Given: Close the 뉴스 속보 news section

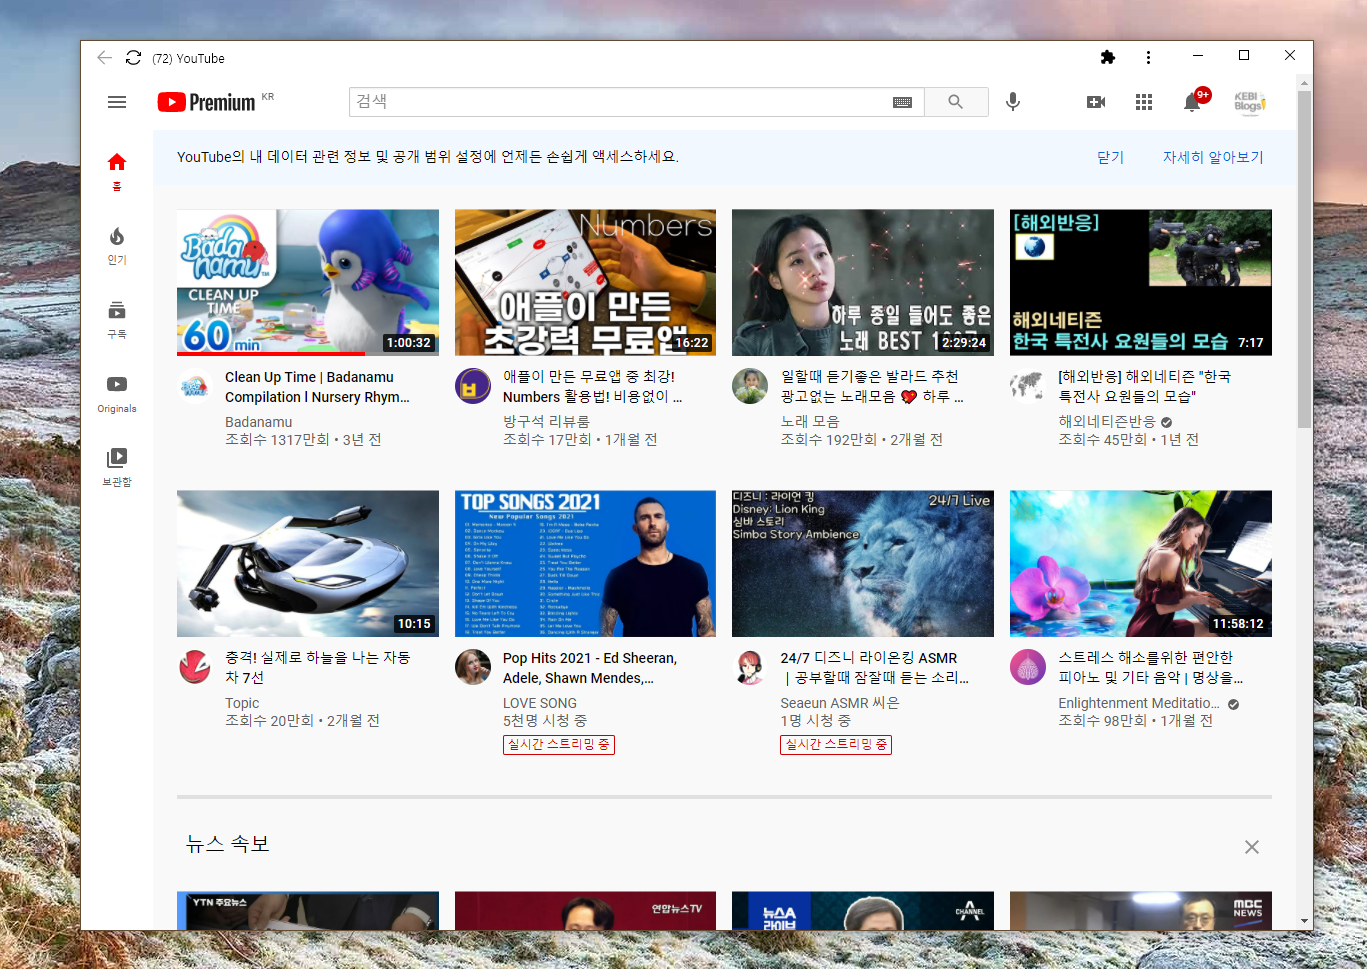Looking at the screenshot, I should (x=1251, y=847).
